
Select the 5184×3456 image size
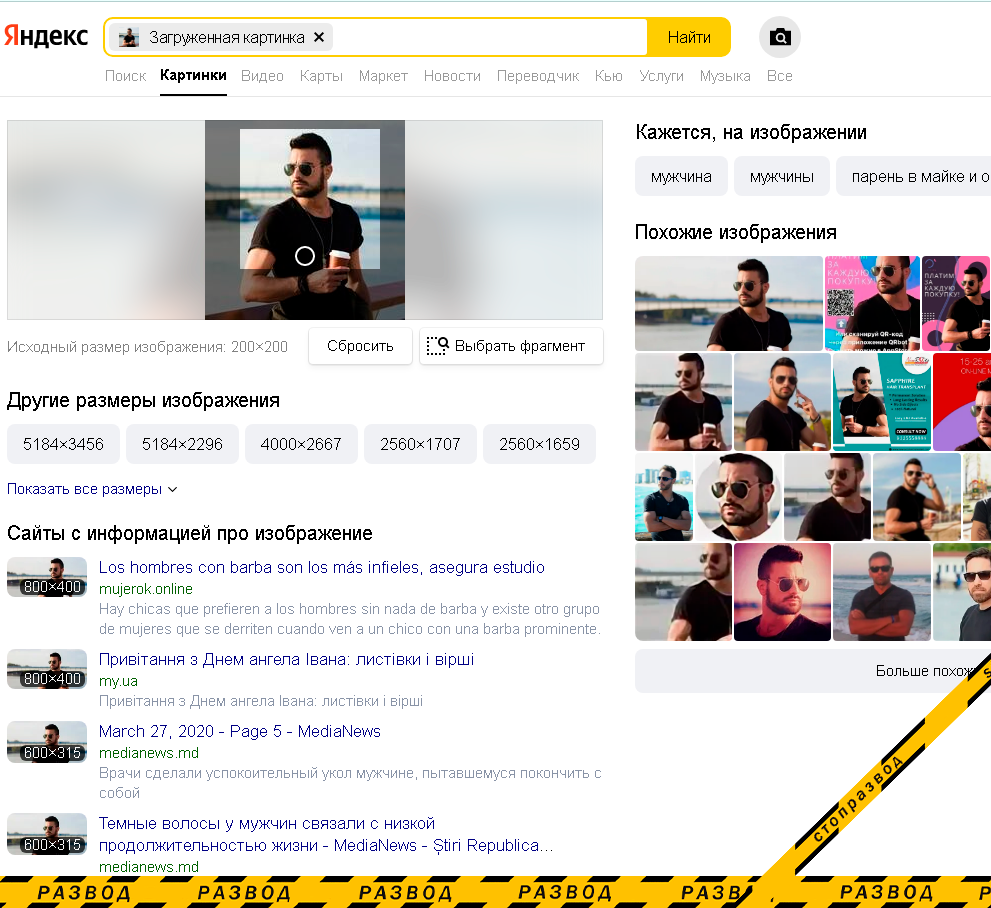pos(63,444)
